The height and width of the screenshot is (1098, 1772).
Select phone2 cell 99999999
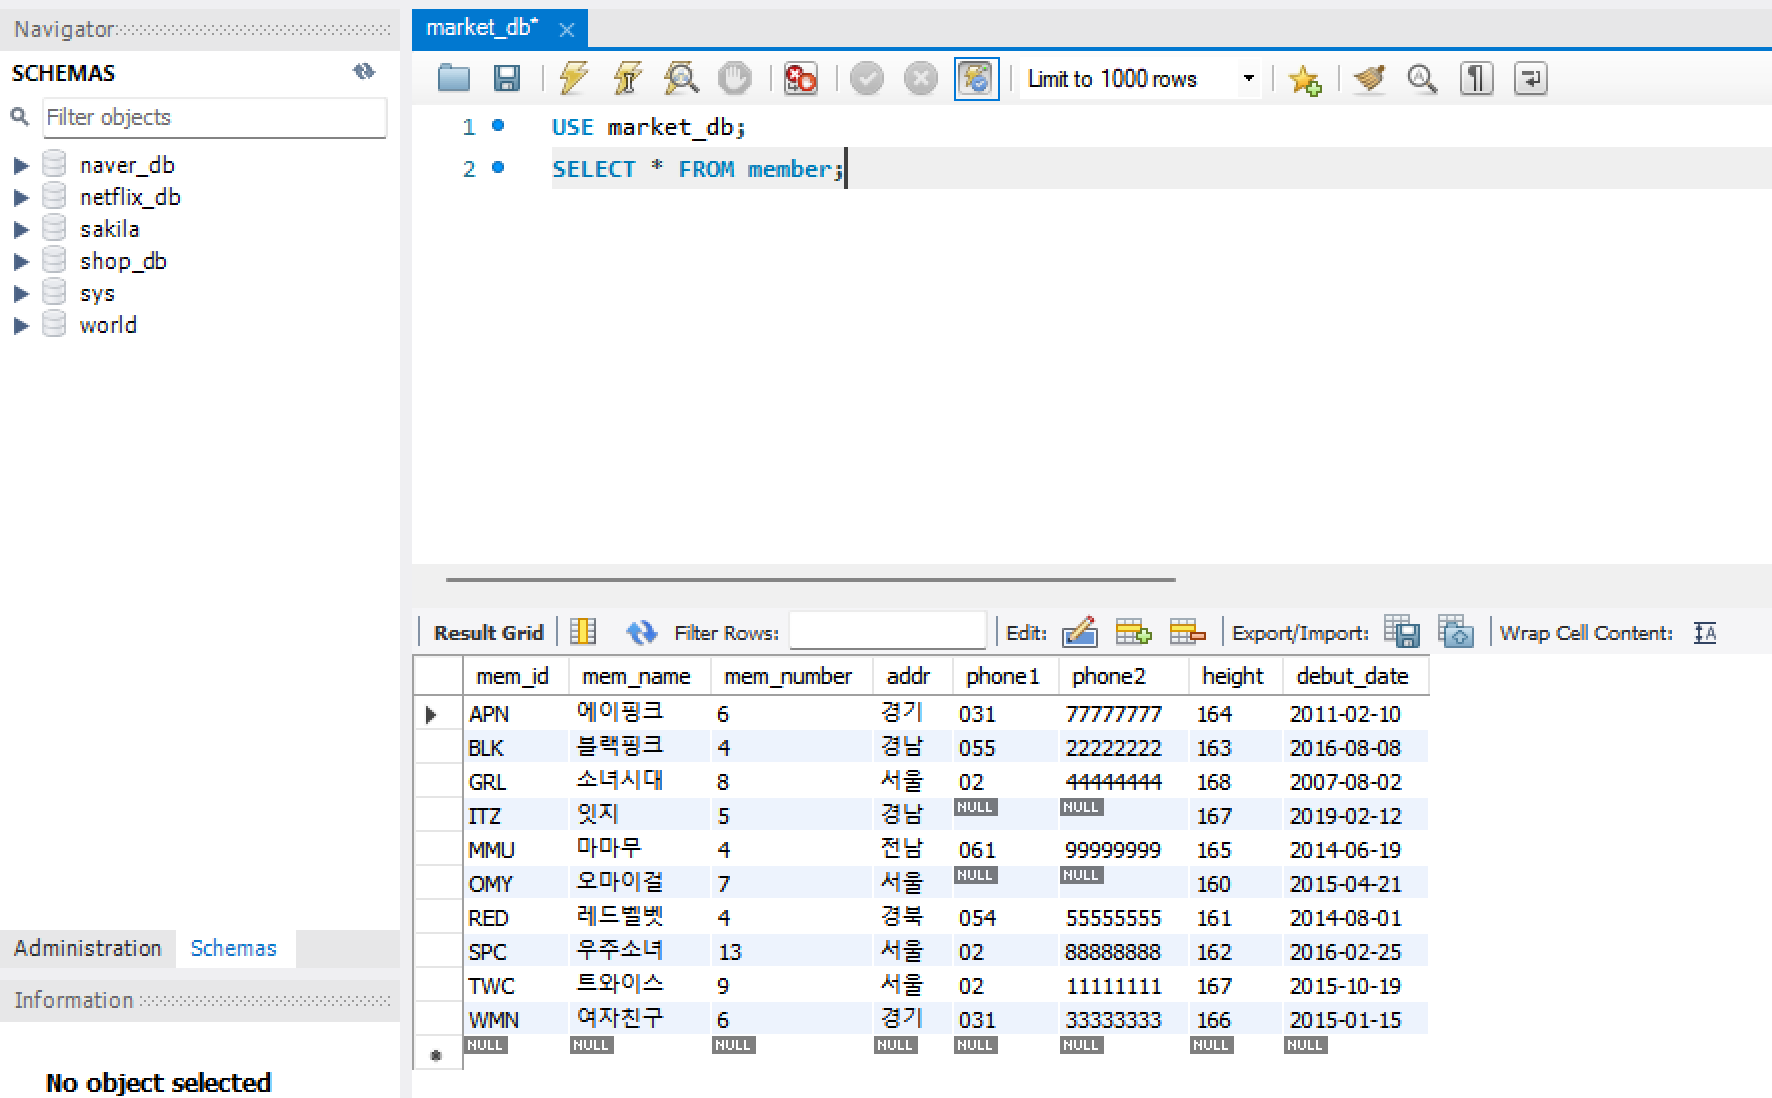coord(1123,850)
